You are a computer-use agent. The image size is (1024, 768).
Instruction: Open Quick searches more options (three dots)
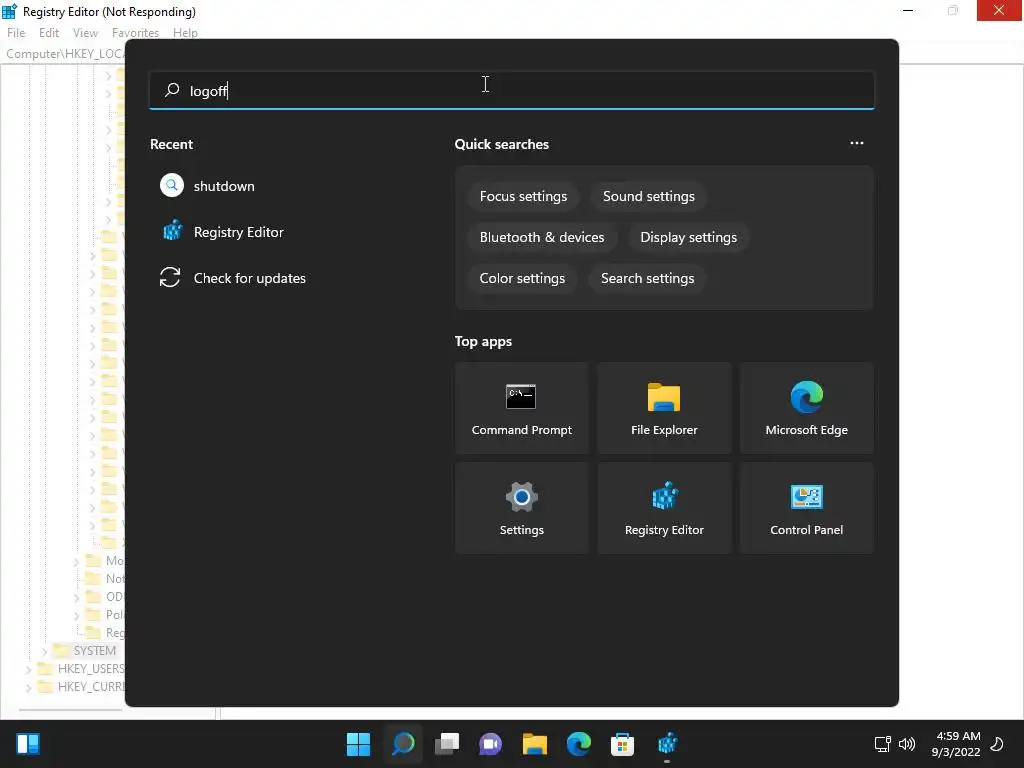(x=856, y=143)
